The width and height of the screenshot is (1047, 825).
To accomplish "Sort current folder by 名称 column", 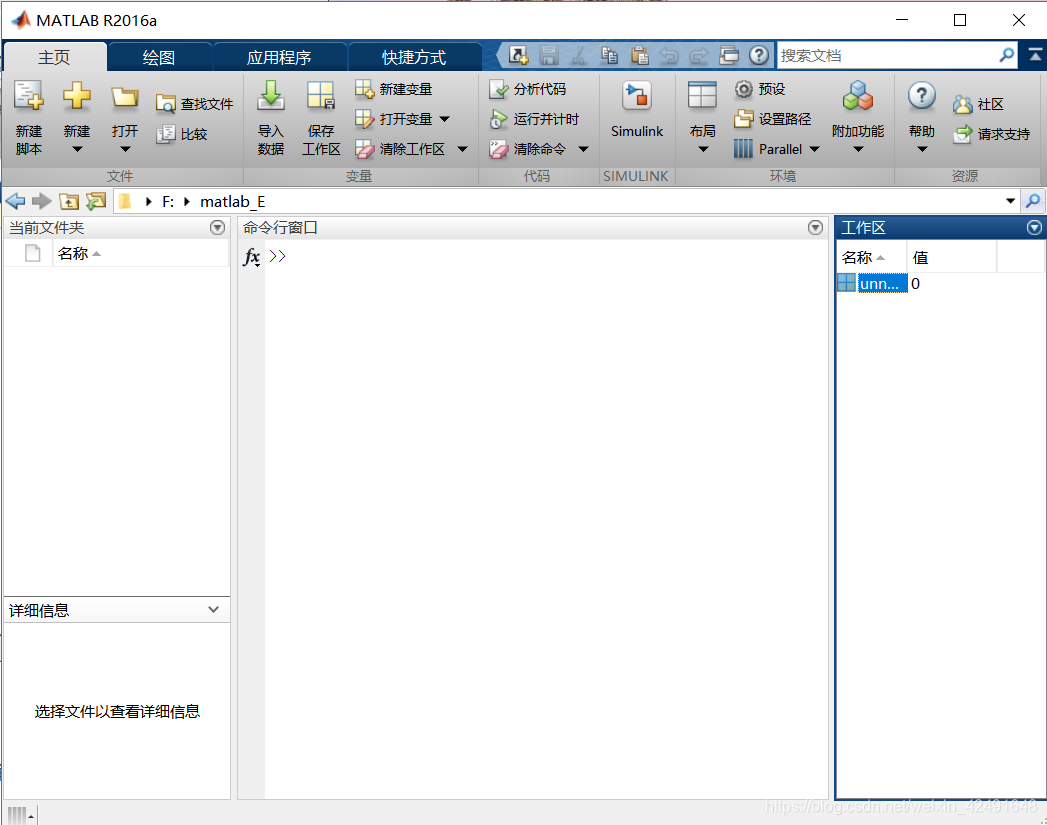I will click(140, 254).
